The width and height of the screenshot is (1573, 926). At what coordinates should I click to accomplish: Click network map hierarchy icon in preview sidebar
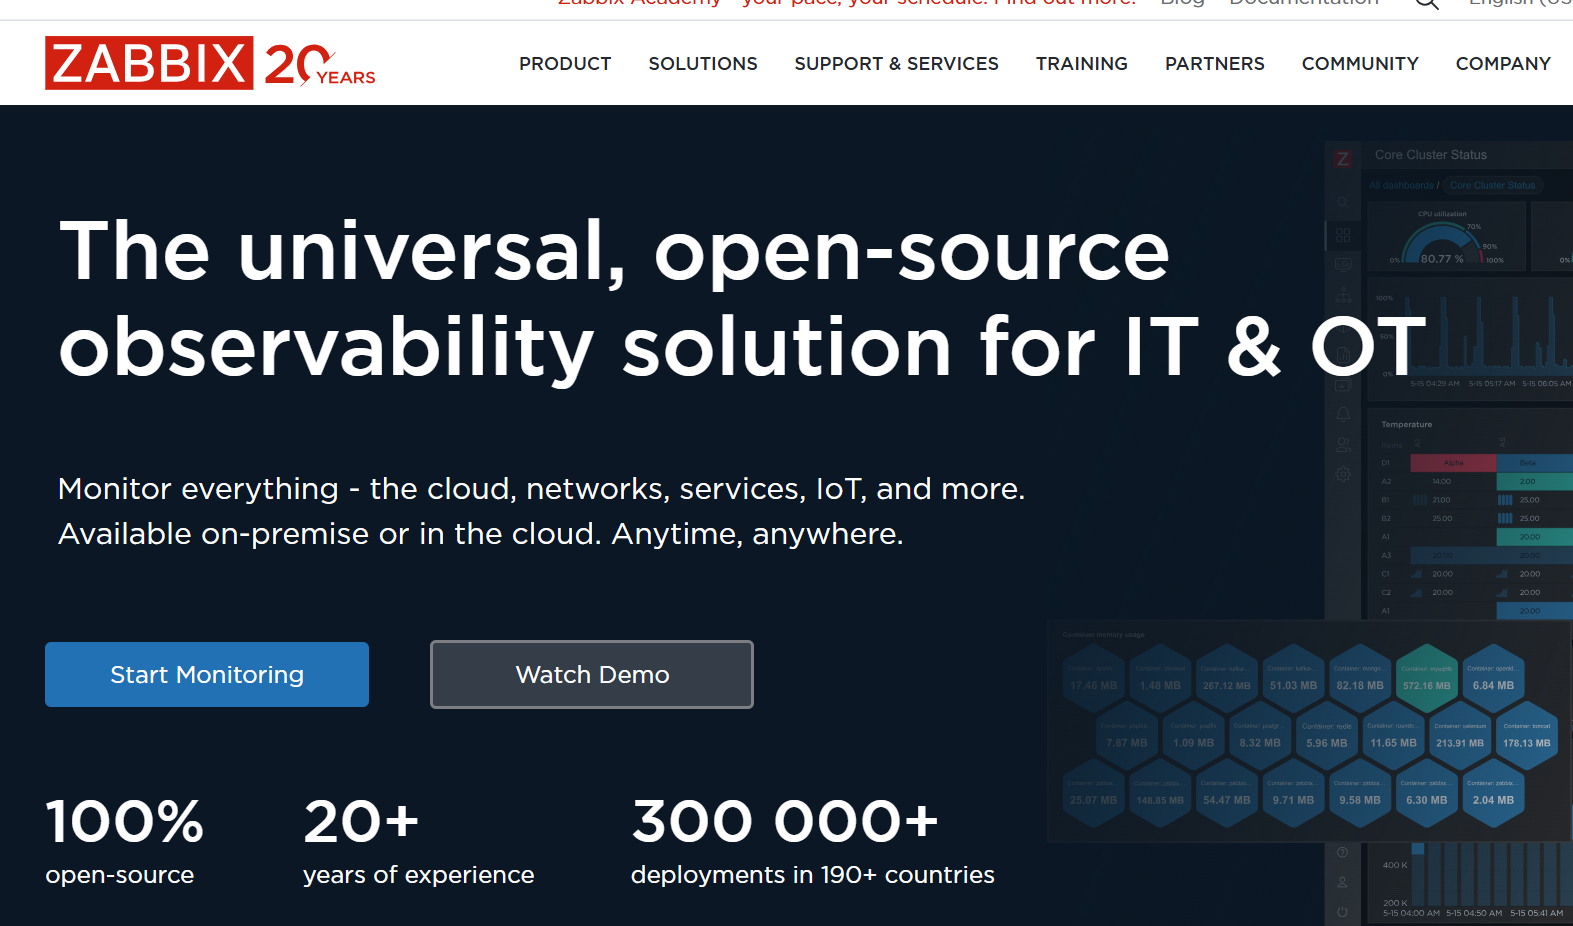[1343, 295]
